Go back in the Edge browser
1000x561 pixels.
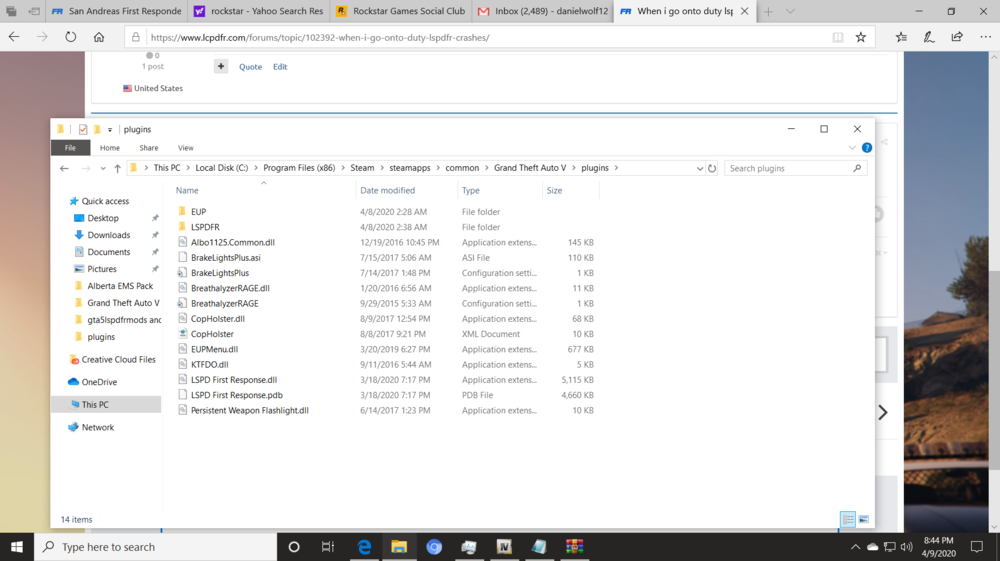click(14, 37)
